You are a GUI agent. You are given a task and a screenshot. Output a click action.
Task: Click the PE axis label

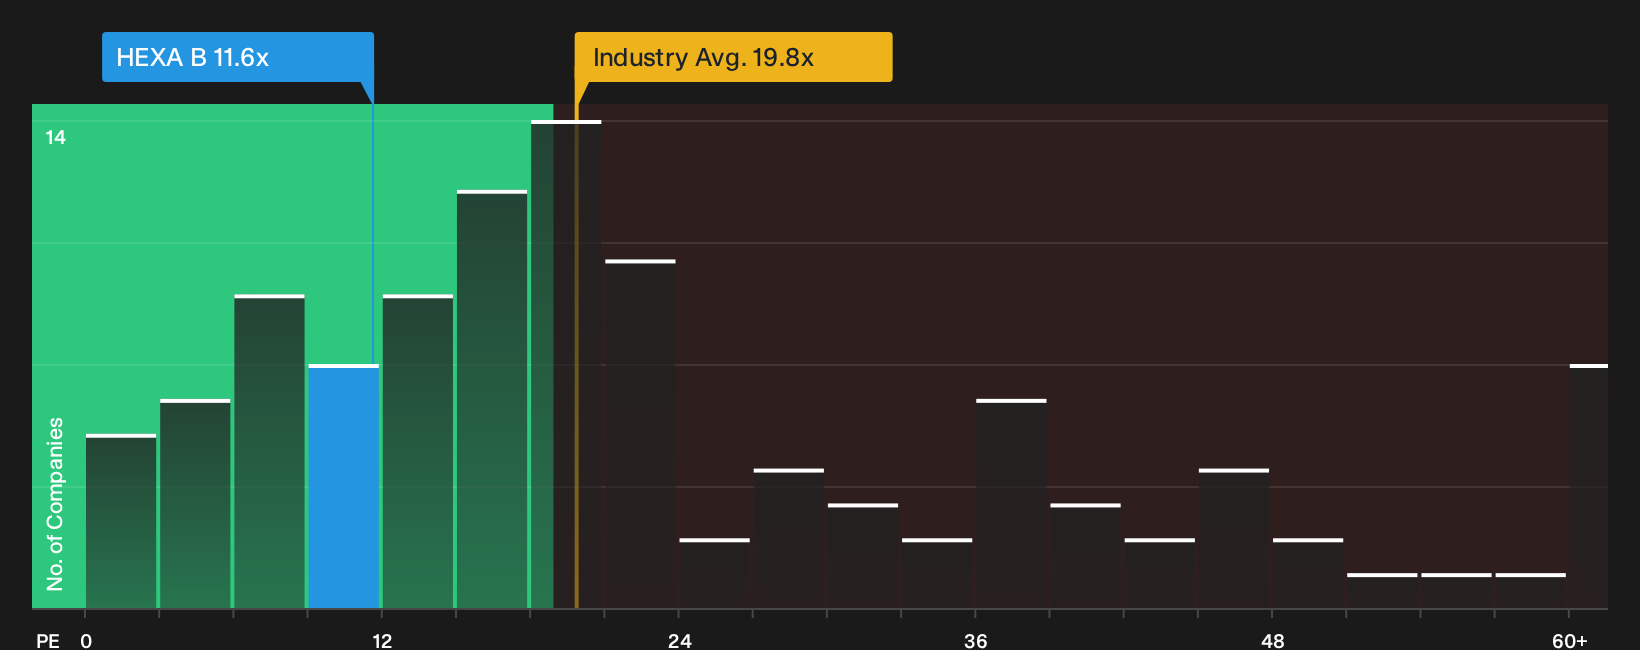tap(48, 640)
